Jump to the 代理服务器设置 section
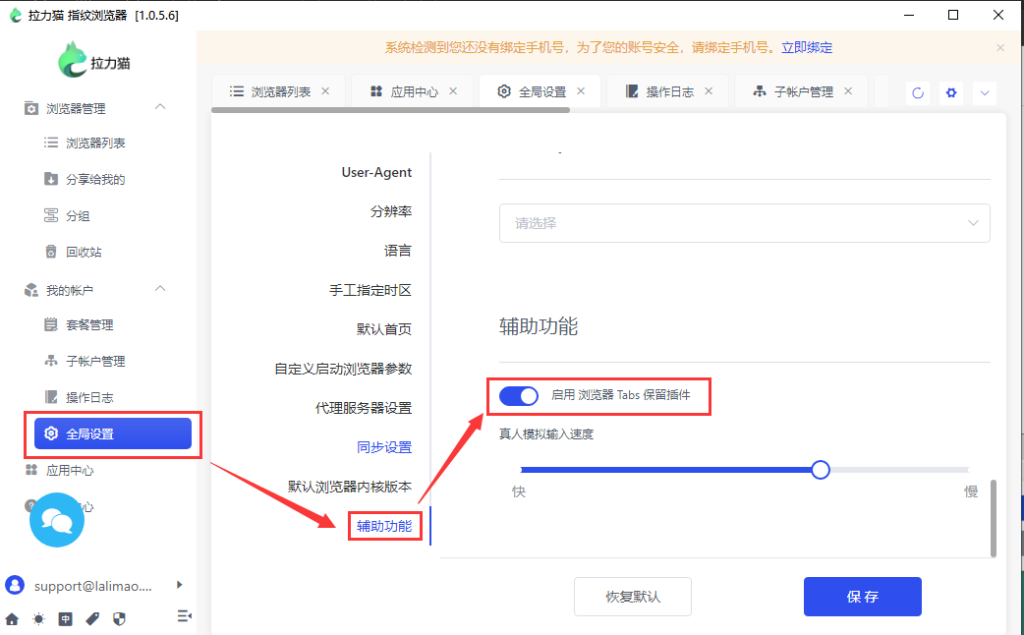 (x=363, y=408)
